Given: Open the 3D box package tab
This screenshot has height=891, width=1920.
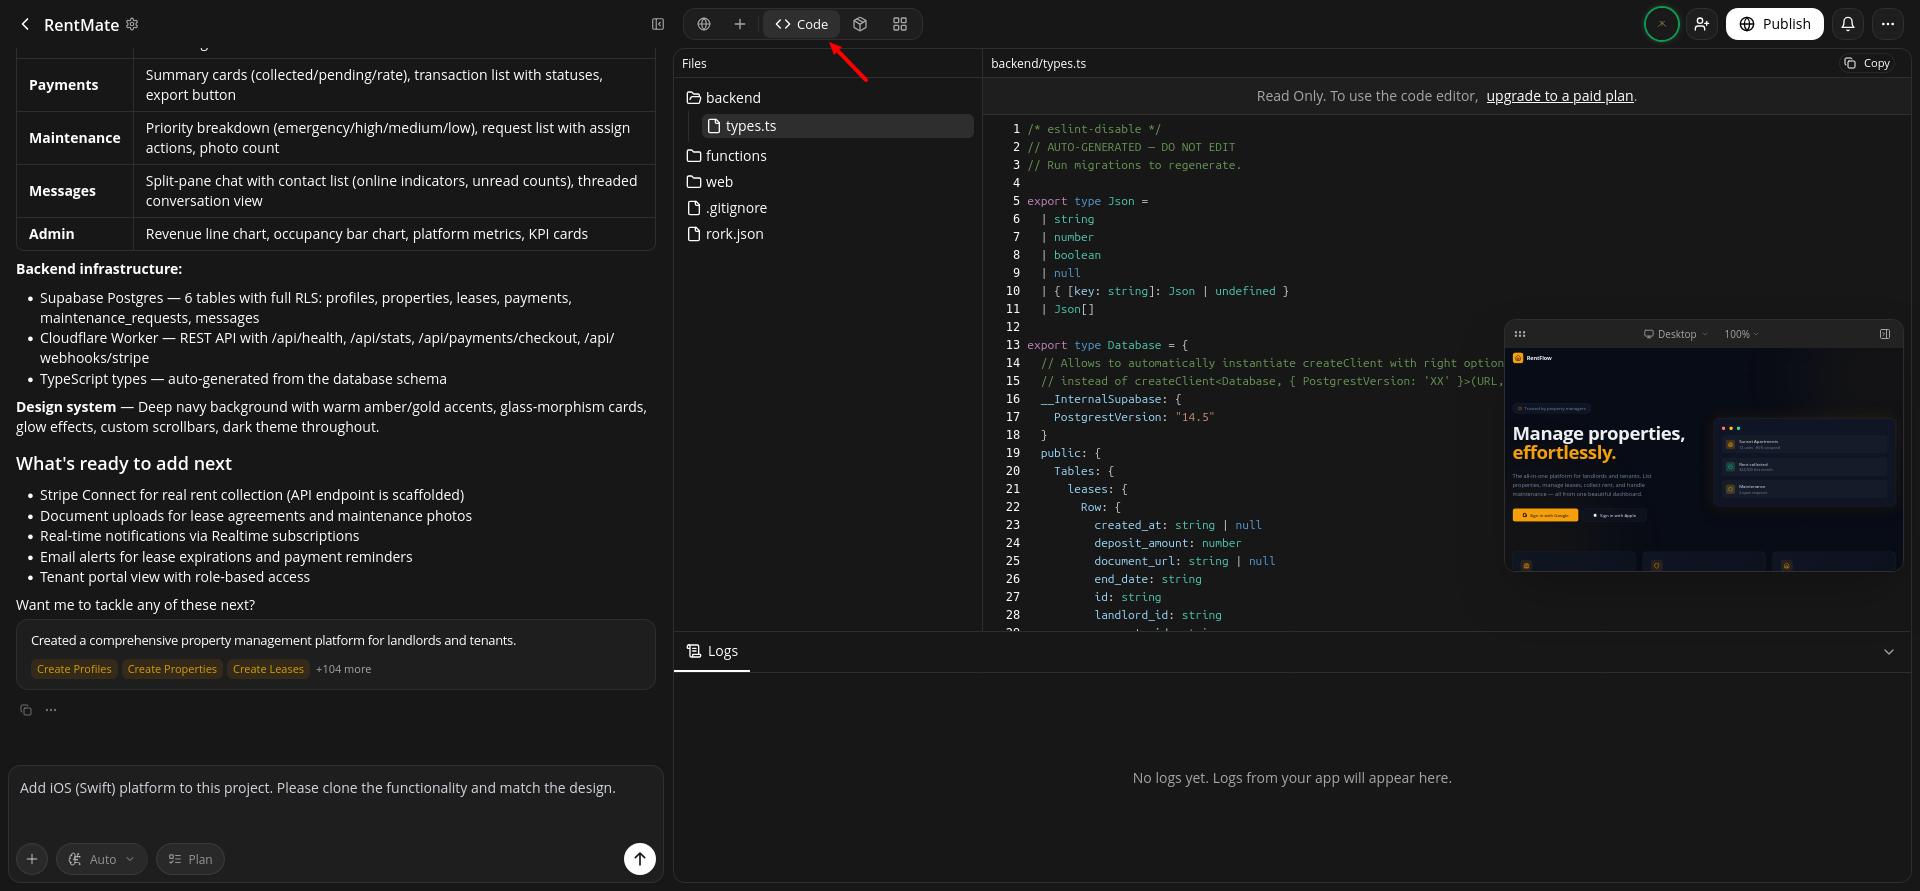Looking at the screenshot, I should click(x=860, y=24).
